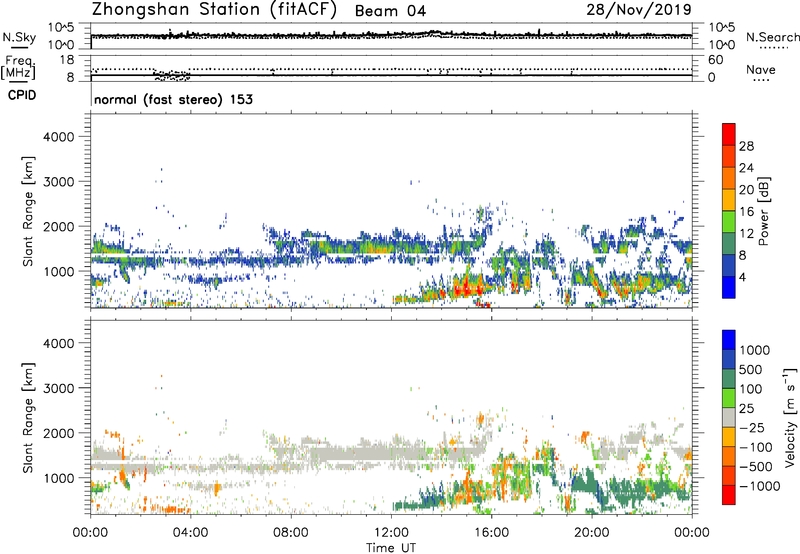Click the Beam 04 label
This screenshot has height=554, width=800.
[390, 11]
